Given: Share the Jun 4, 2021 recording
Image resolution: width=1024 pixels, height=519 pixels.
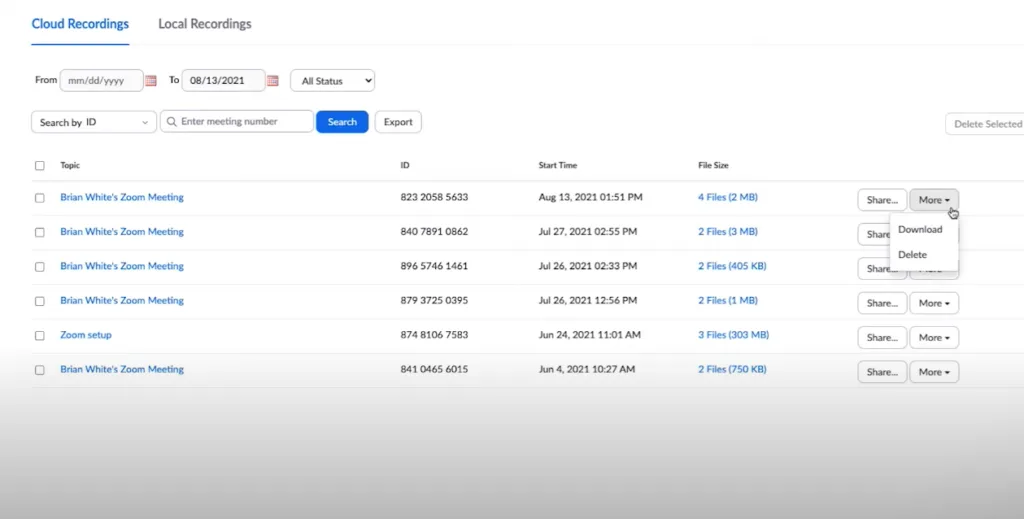Looking at the screenshot, I should tap(882, 372).
